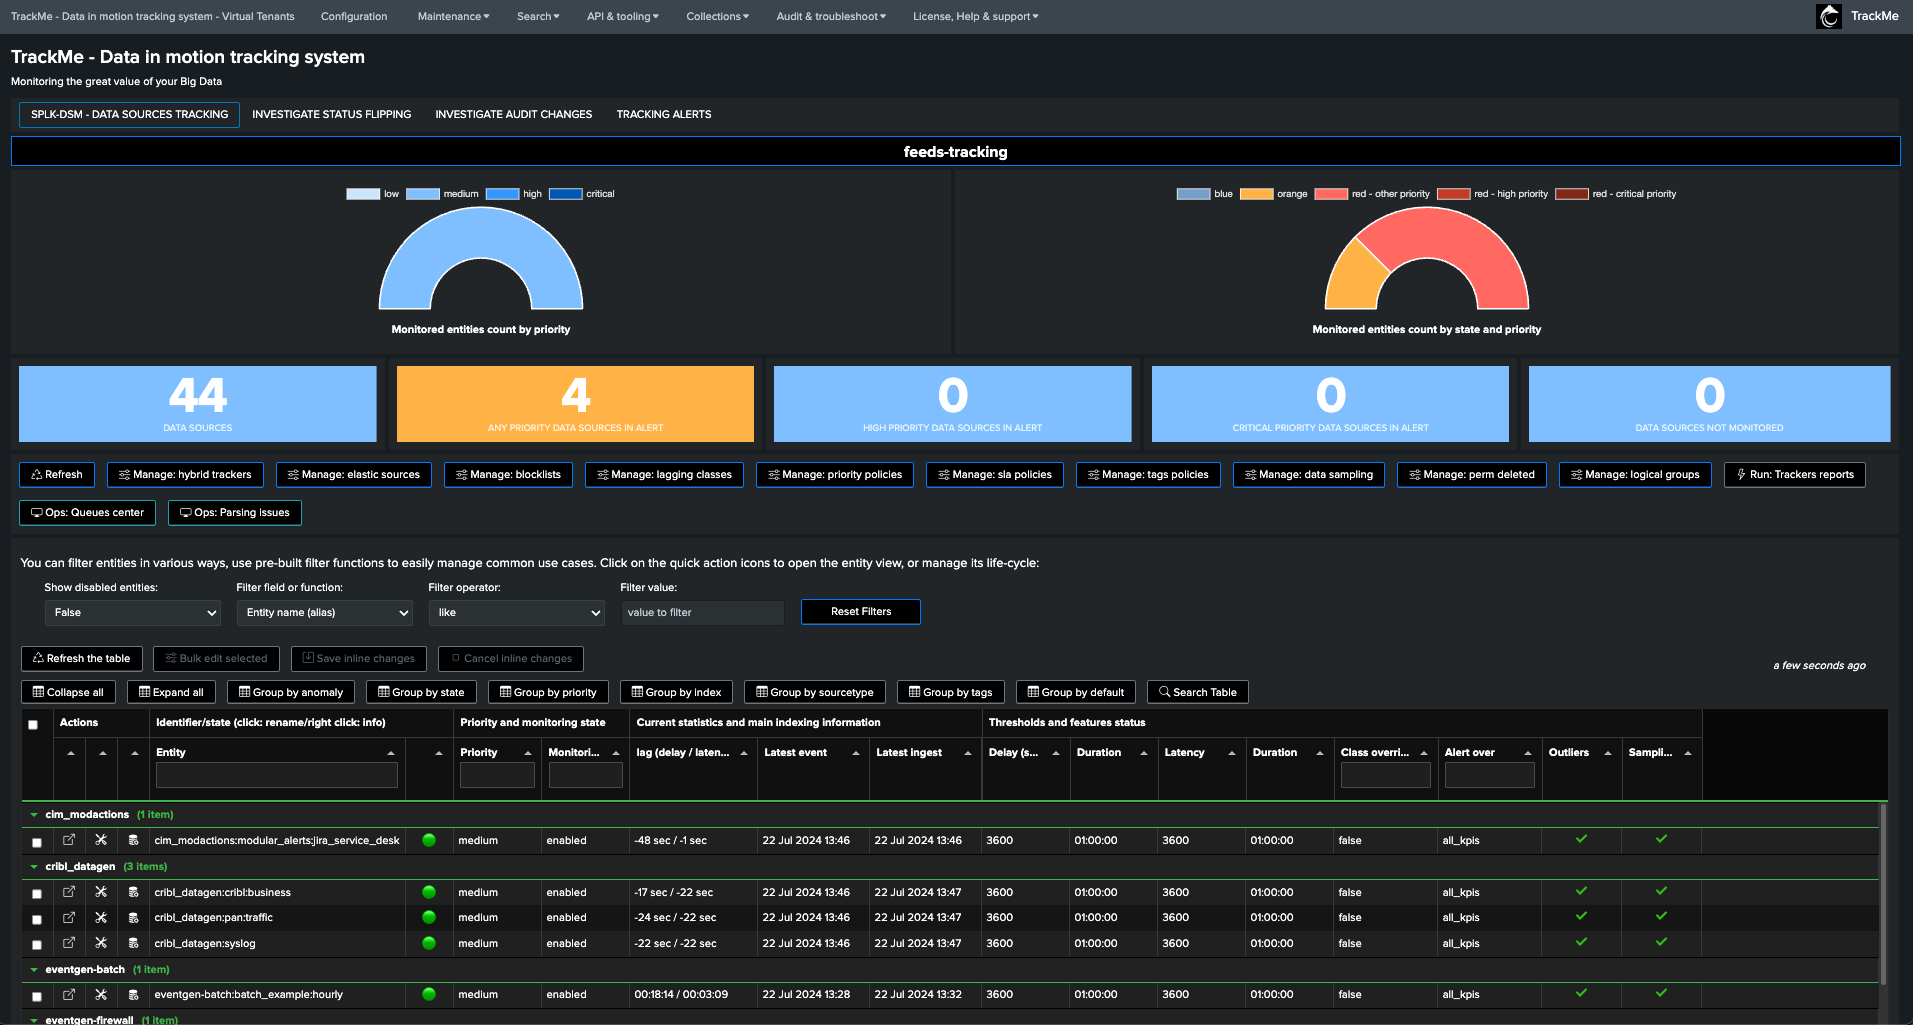The image size is (1913, 1025).
Task: Click database icon for cribl_datagen:syslog
Action: (x=133, y=943)
